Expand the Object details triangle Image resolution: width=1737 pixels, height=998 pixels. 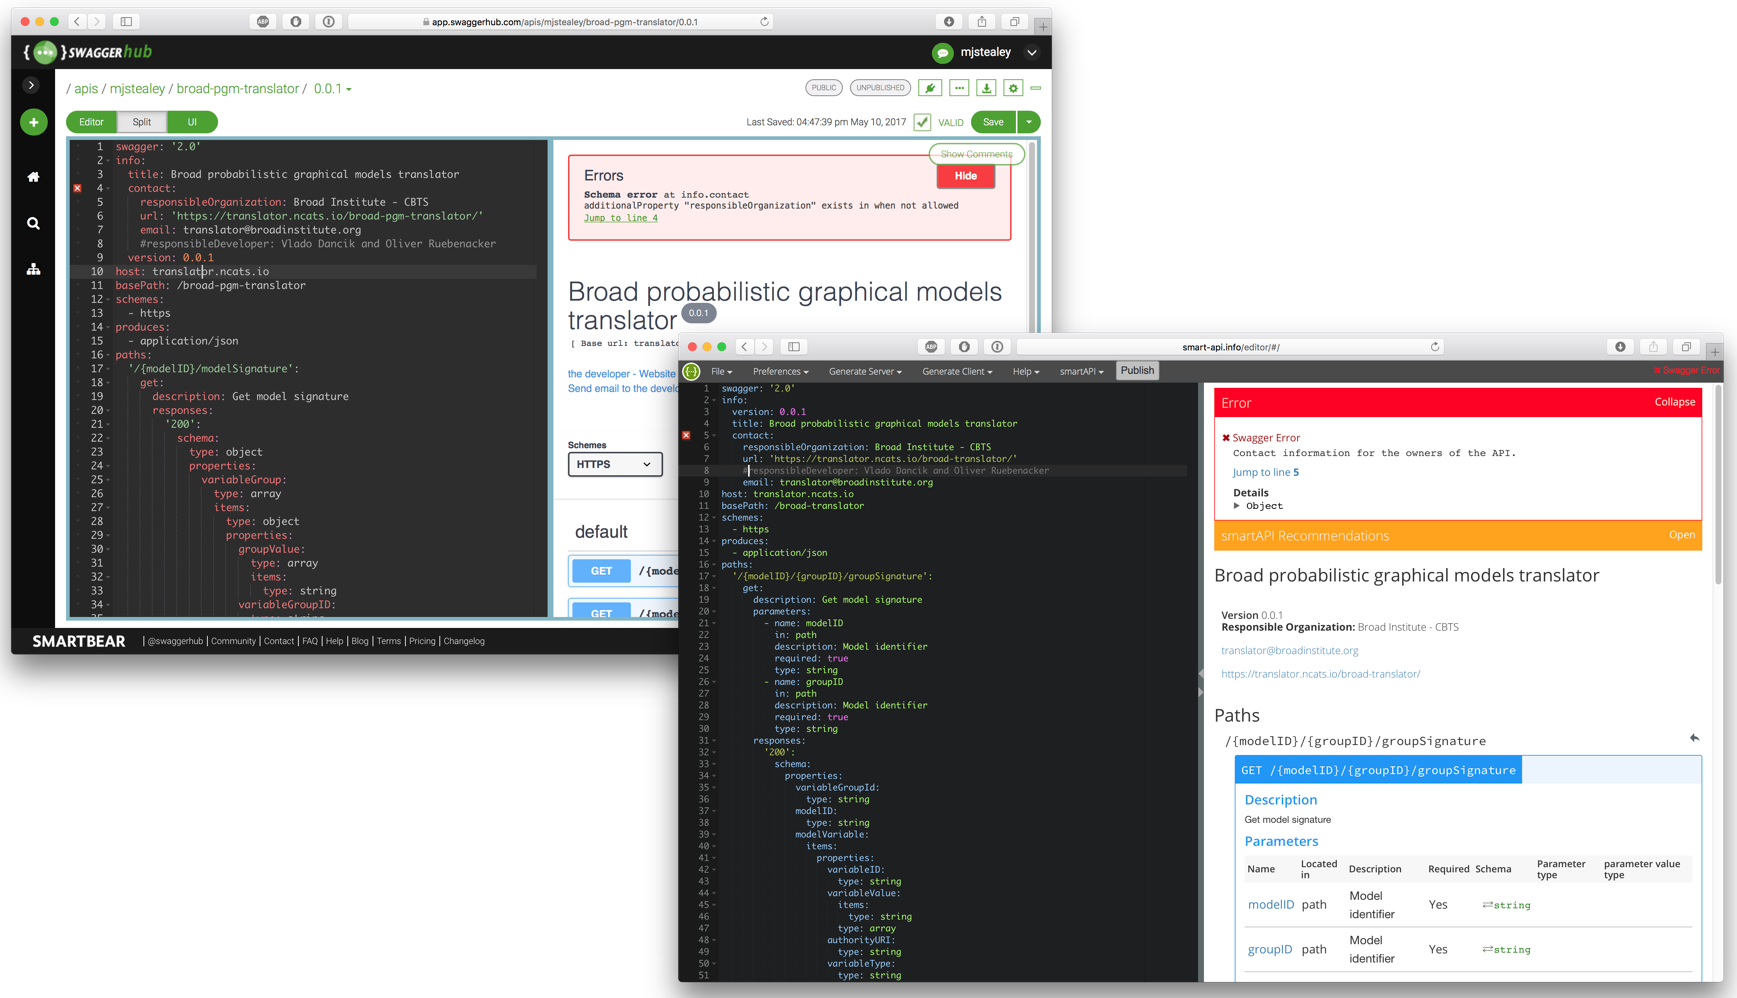click(x=1237, y=506)
